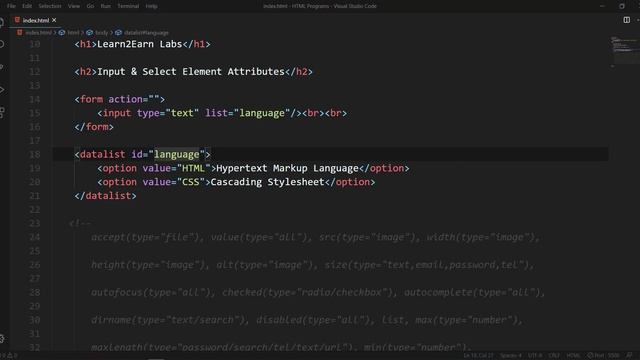The height and width of the screenshot is (360, 640).
Task: Click "Cascading Stylesheet" option text
Action: pyautogui.click(x=267, y=182)
